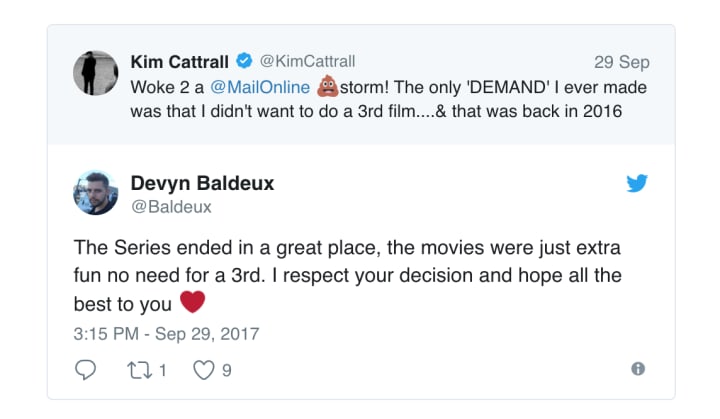Click the tweet info icon
Screen dimensions: 720x419
[638, 368]
